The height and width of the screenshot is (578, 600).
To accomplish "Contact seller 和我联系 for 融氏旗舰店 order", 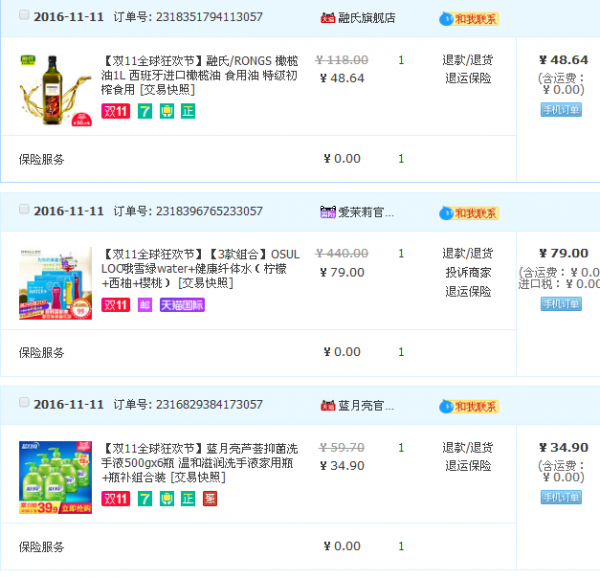I will coord(469,19).
